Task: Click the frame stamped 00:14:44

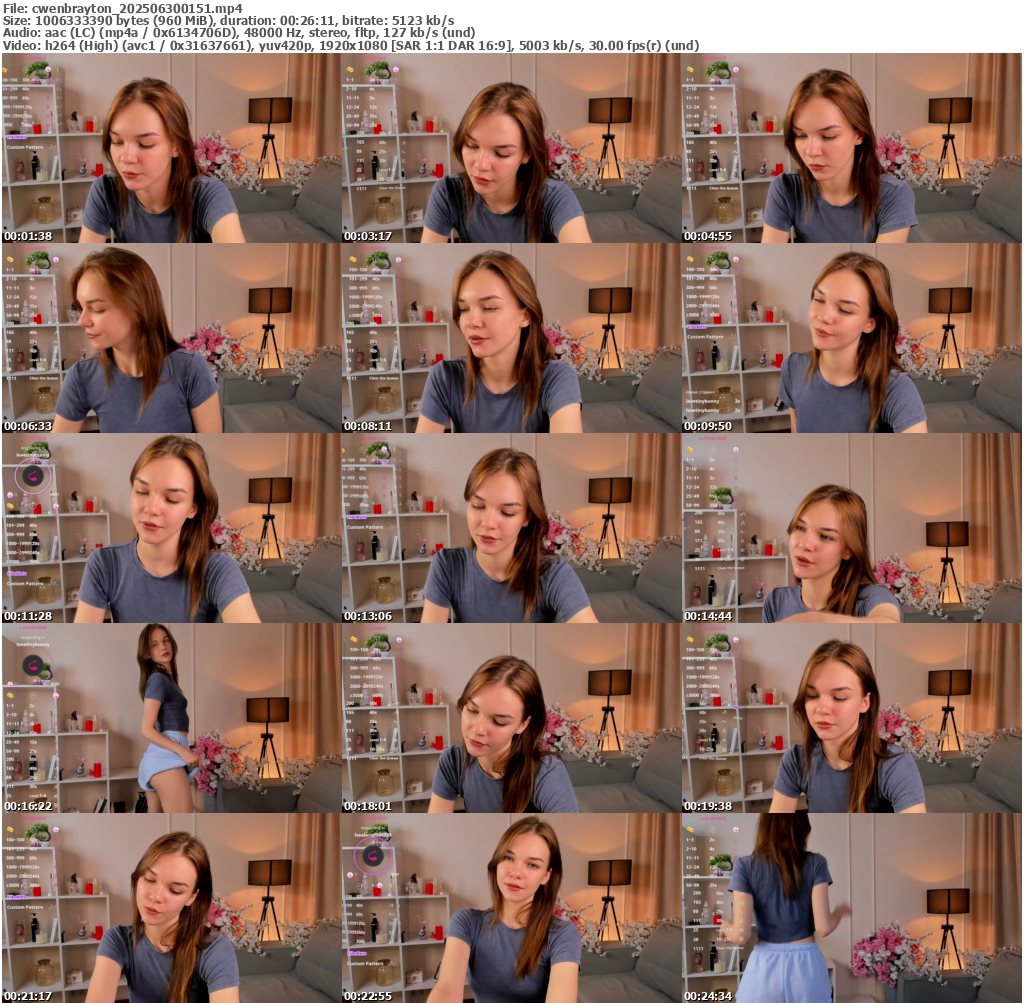Action: pyautogui.click(x=852, y=528)
